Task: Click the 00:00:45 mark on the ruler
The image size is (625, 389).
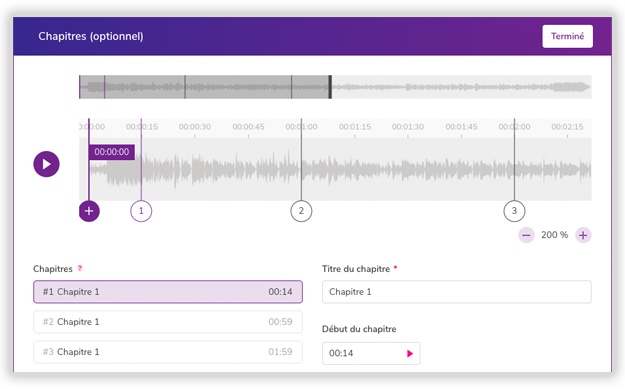Action: 248,127
